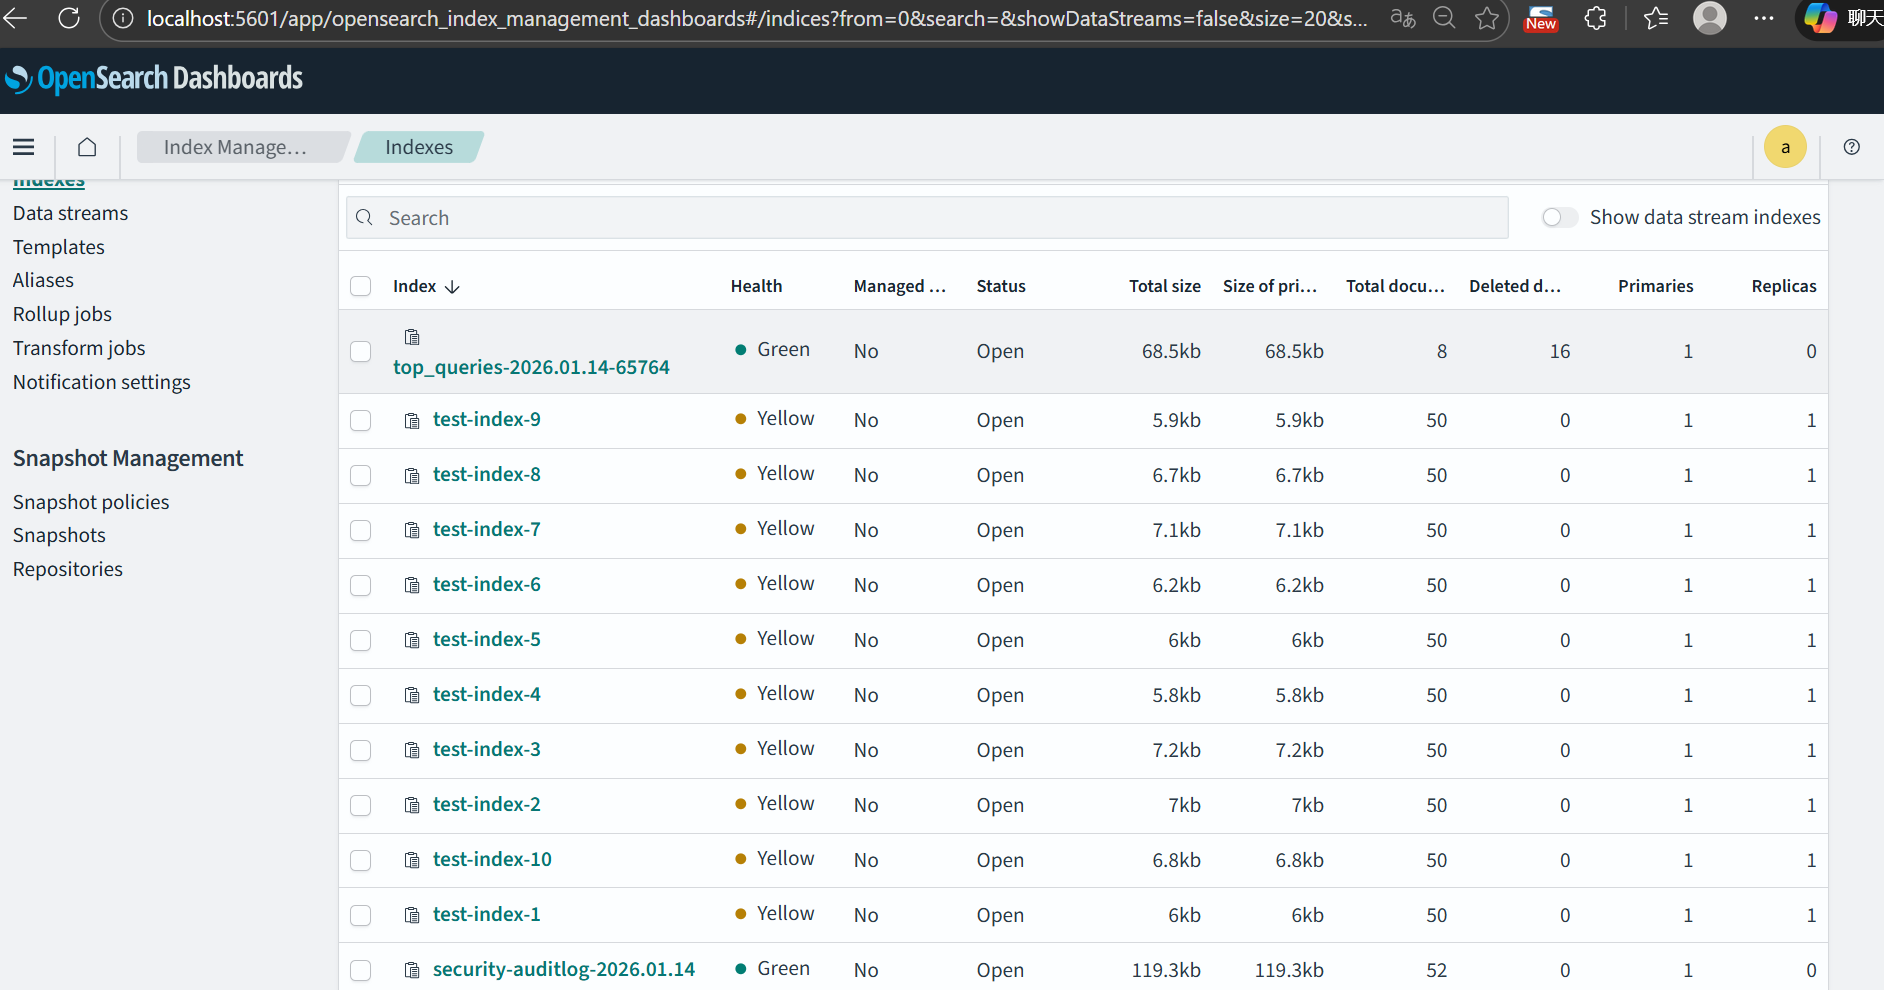Sort by Deleted documents column

point(1515,286)
